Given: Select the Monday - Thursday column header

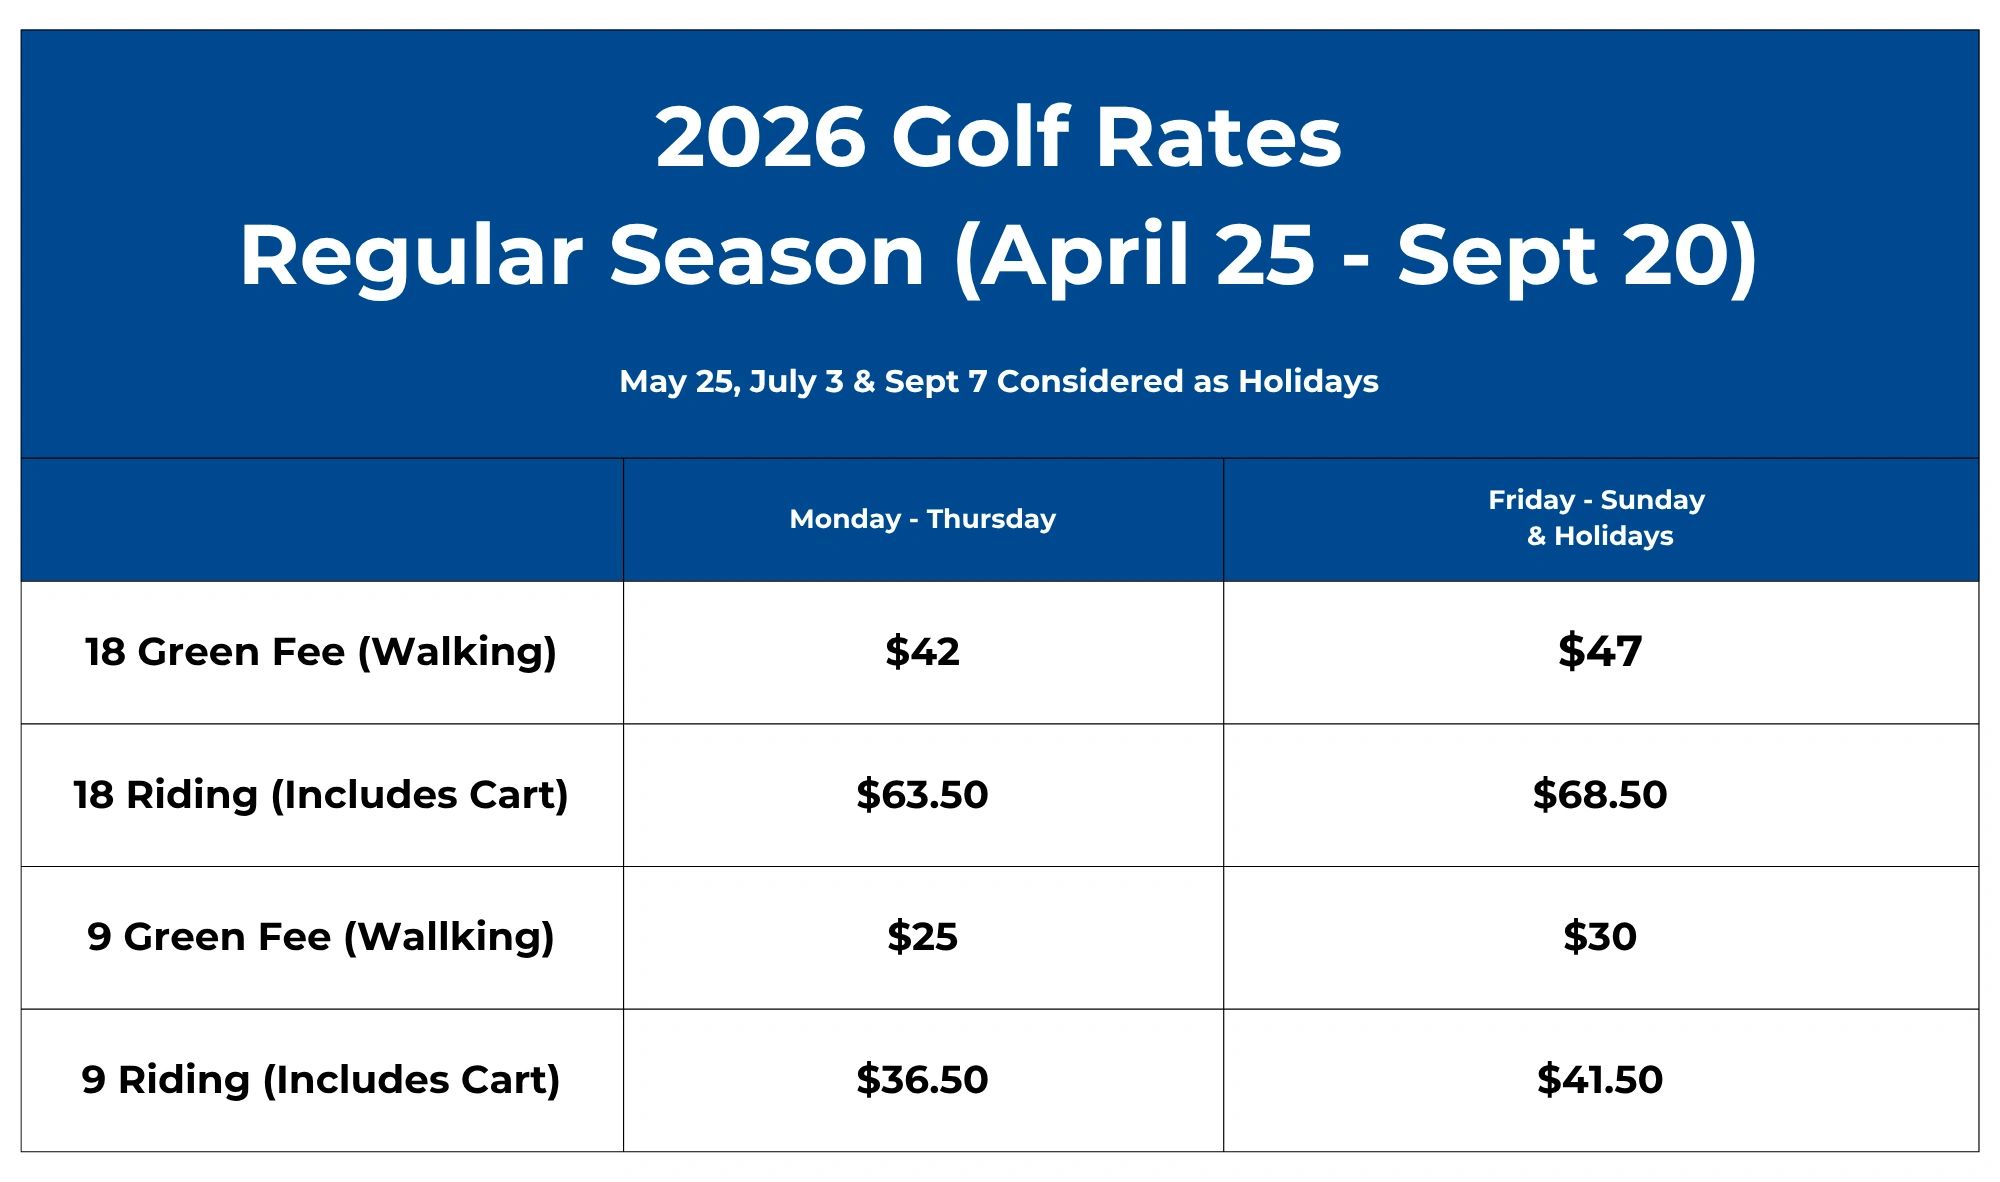Looking at the screenshot, I should click(922, 519).
